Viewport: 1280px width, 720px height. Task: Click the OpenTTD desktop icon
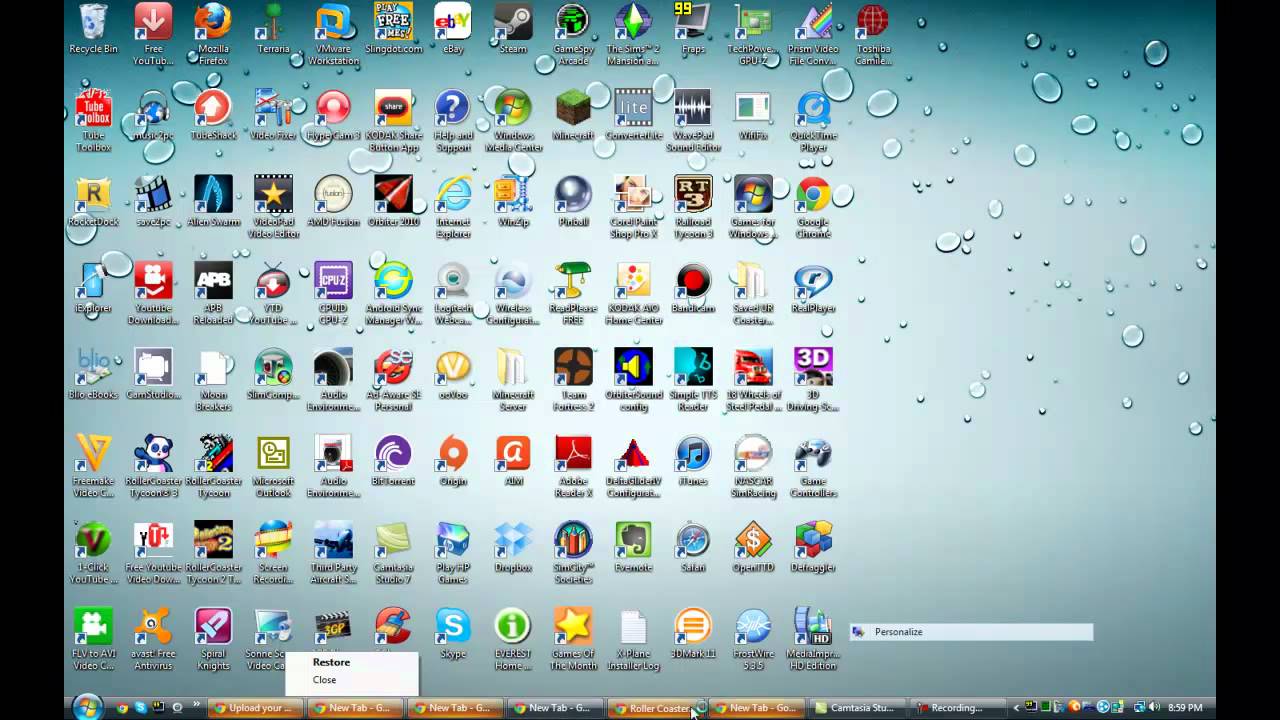tap(753, 546)
